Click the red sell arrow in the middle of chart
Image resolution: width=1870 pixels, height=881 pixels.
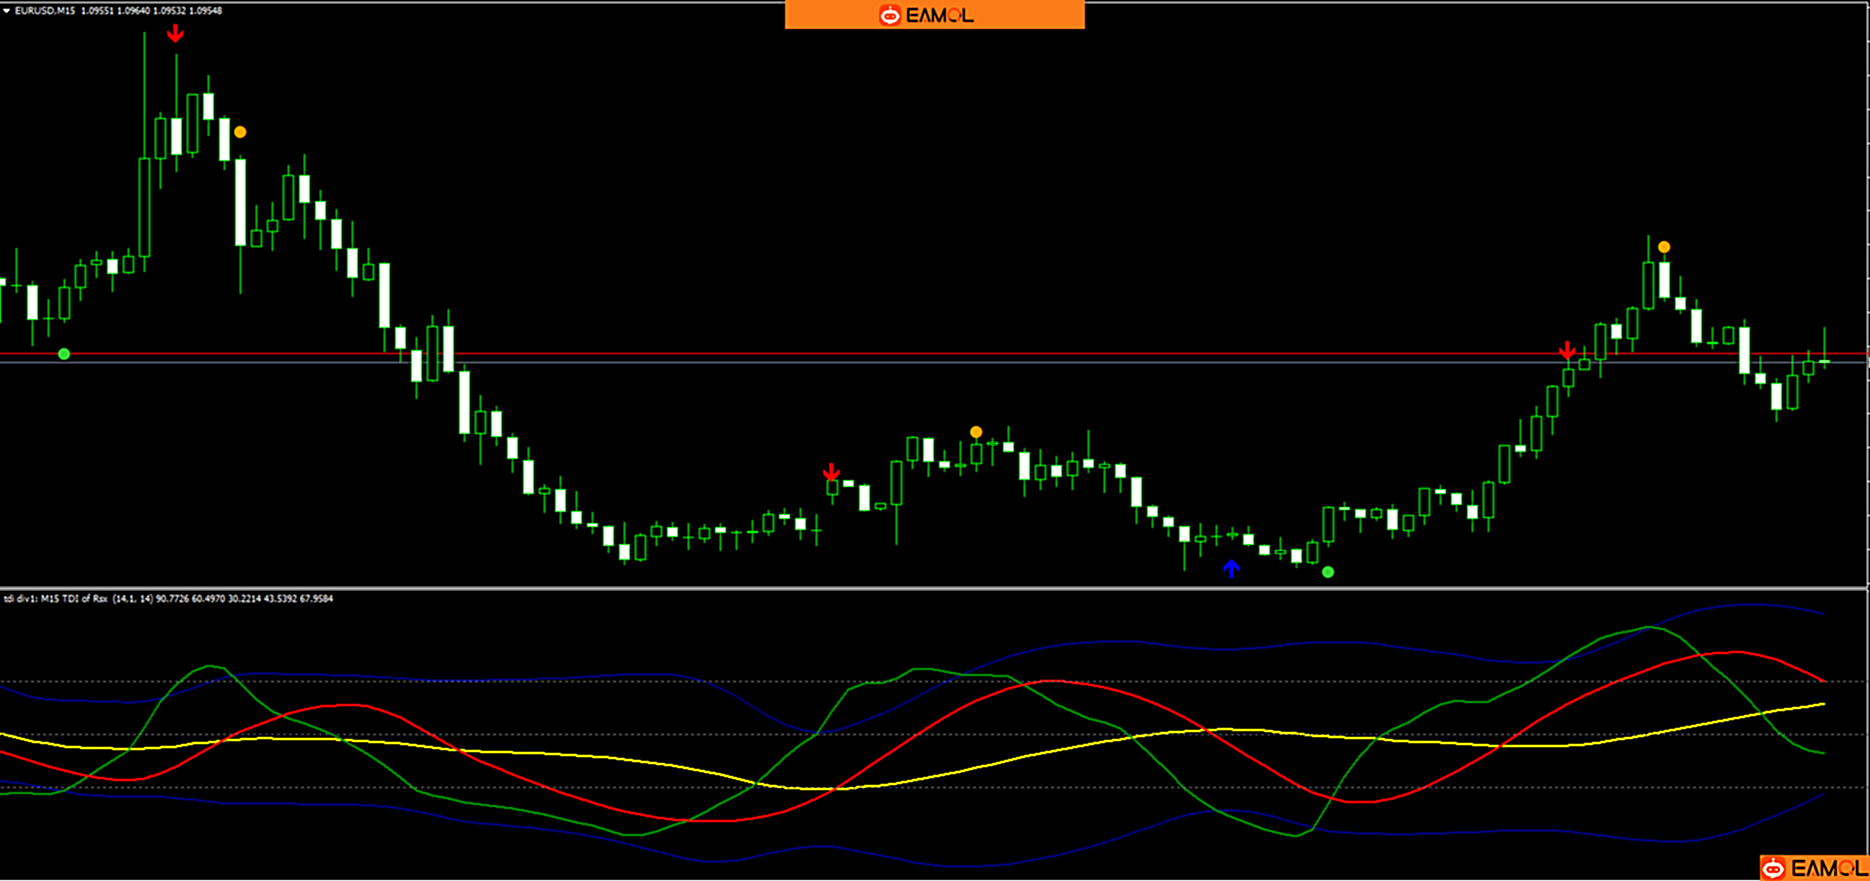pos(831,472)
